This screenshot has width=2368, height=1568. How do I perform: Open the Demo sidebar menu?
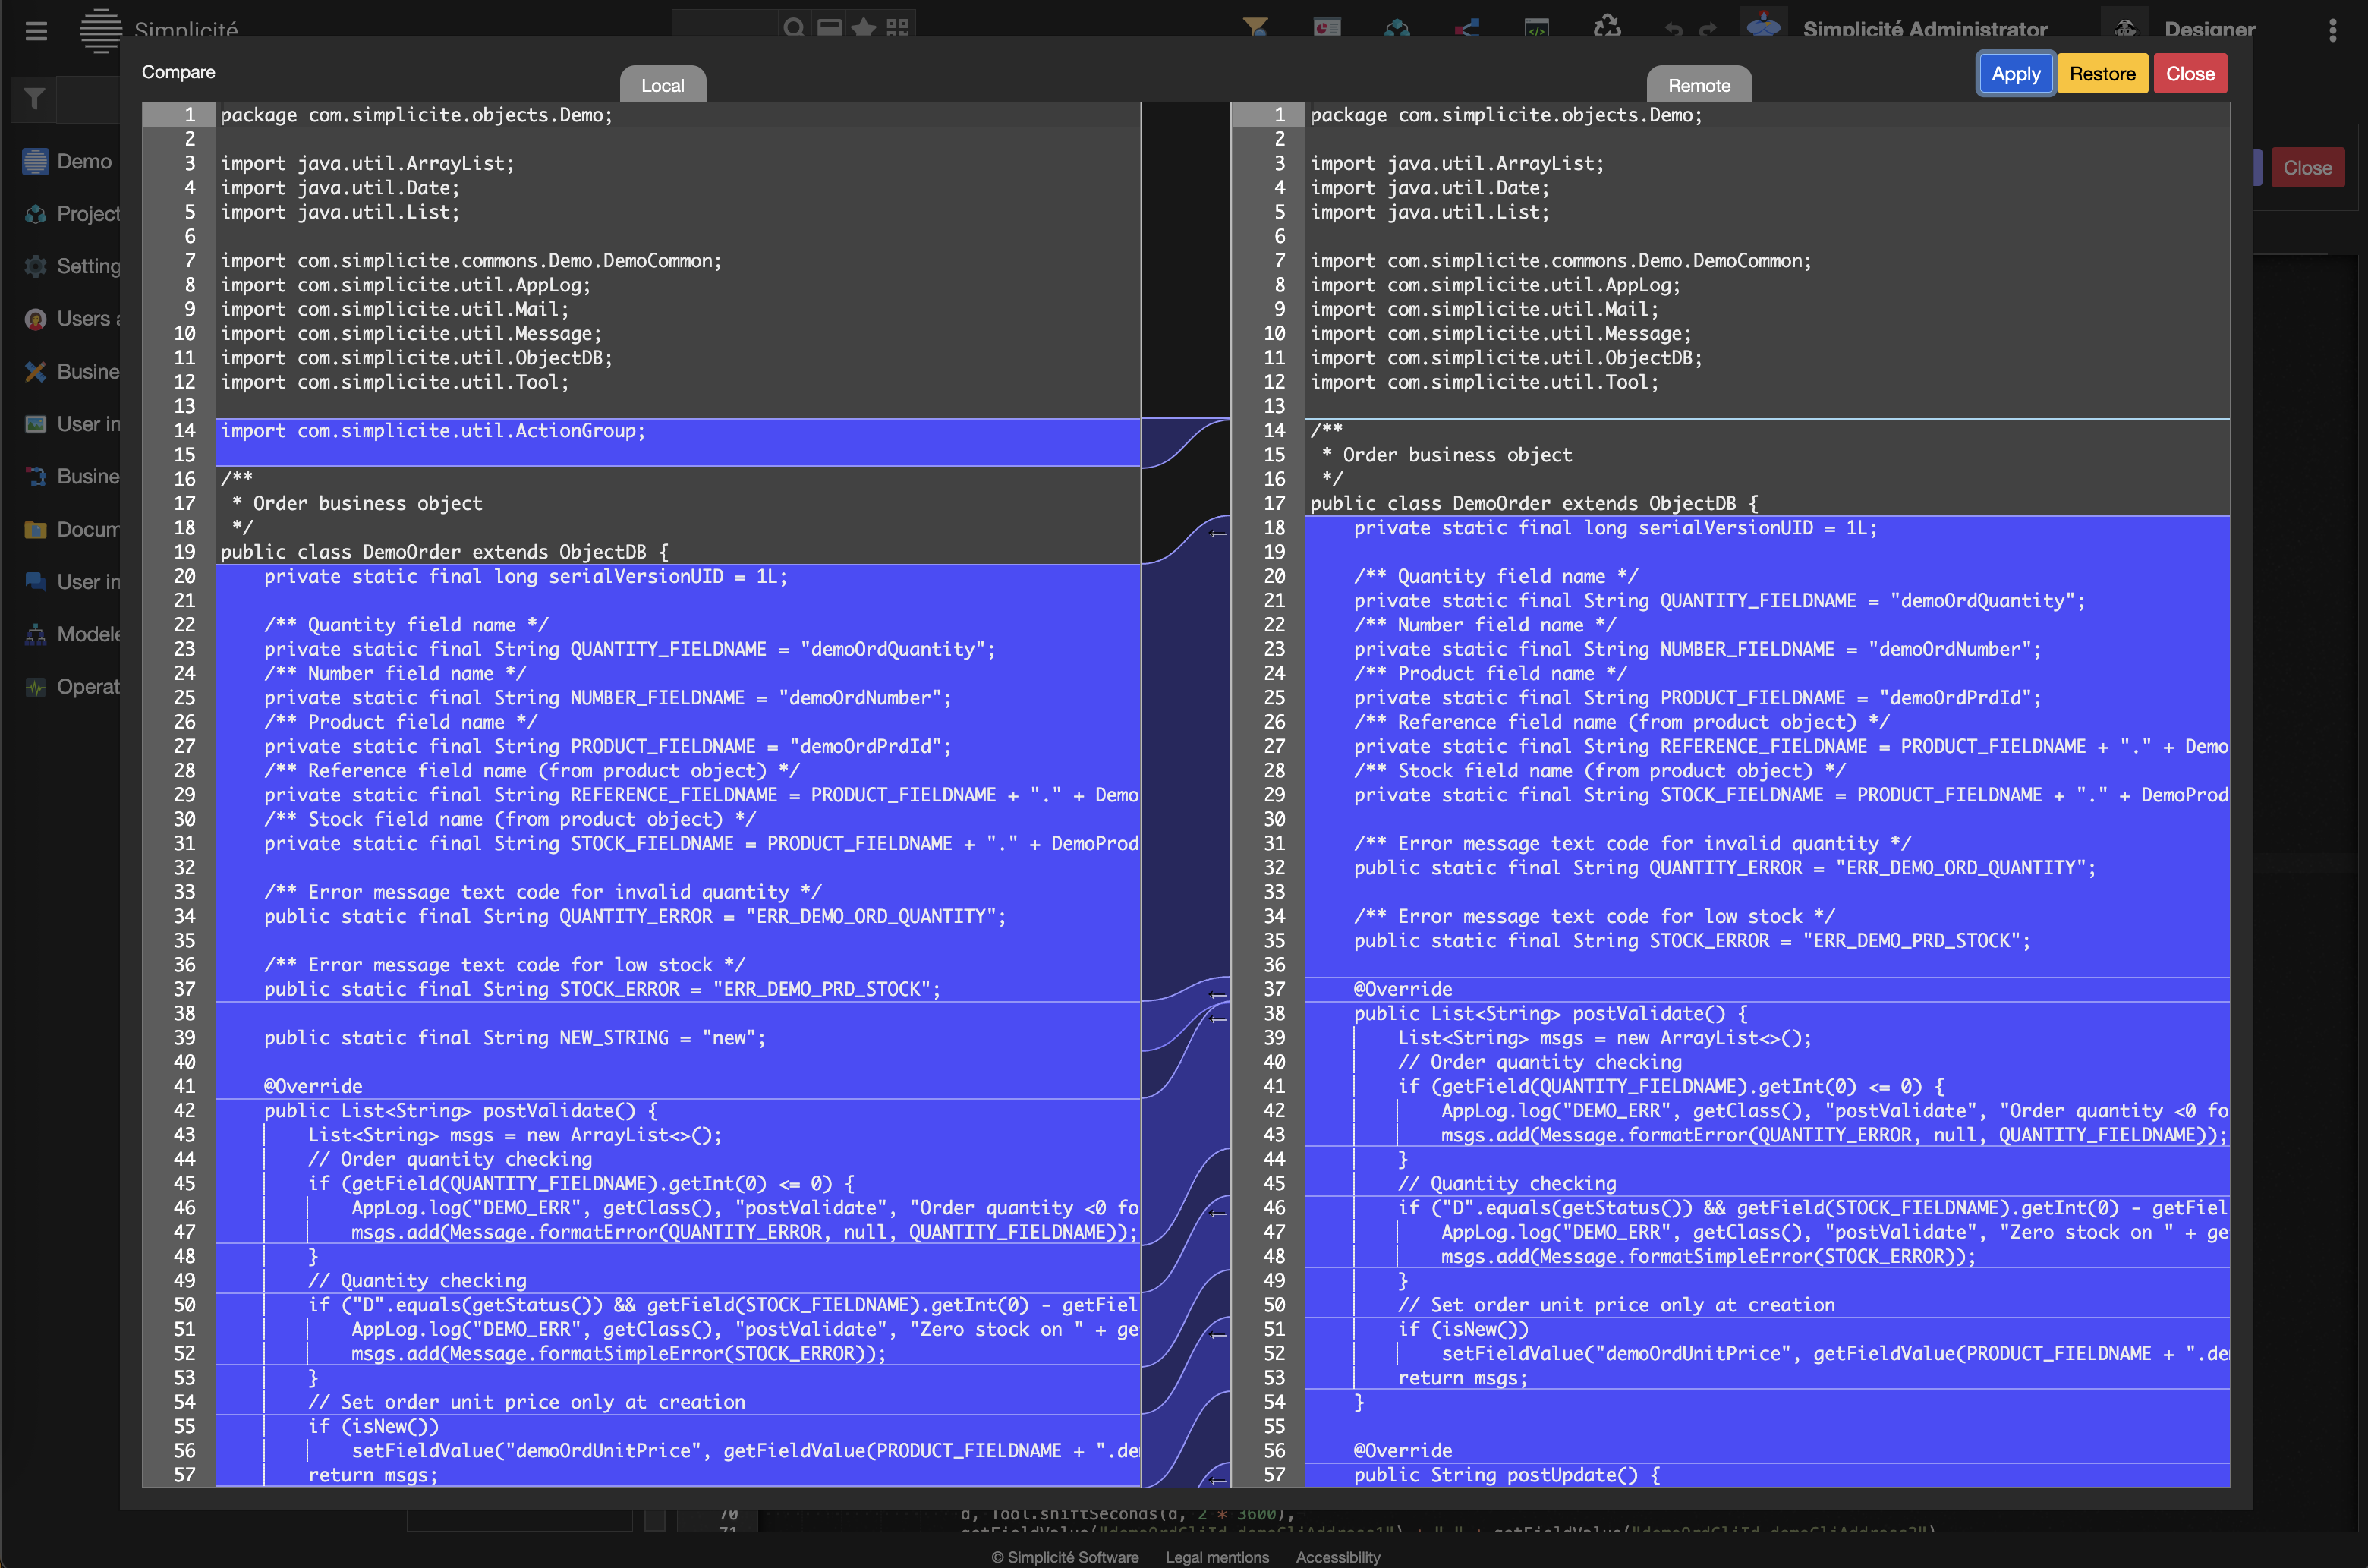click(x=70, y=161)
